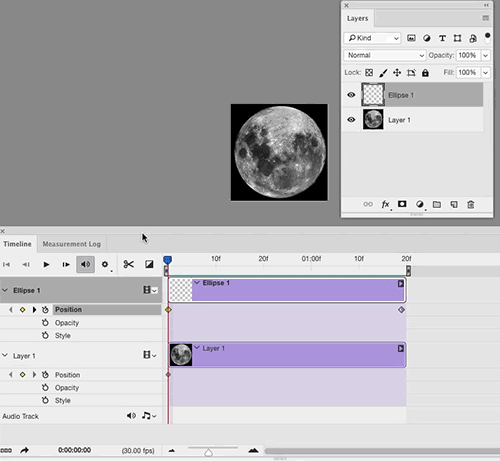Screen dimensions: 500x462
Task: Enable Layer 1 Opacity keyframe stopwatch
Action: point(45,388)
